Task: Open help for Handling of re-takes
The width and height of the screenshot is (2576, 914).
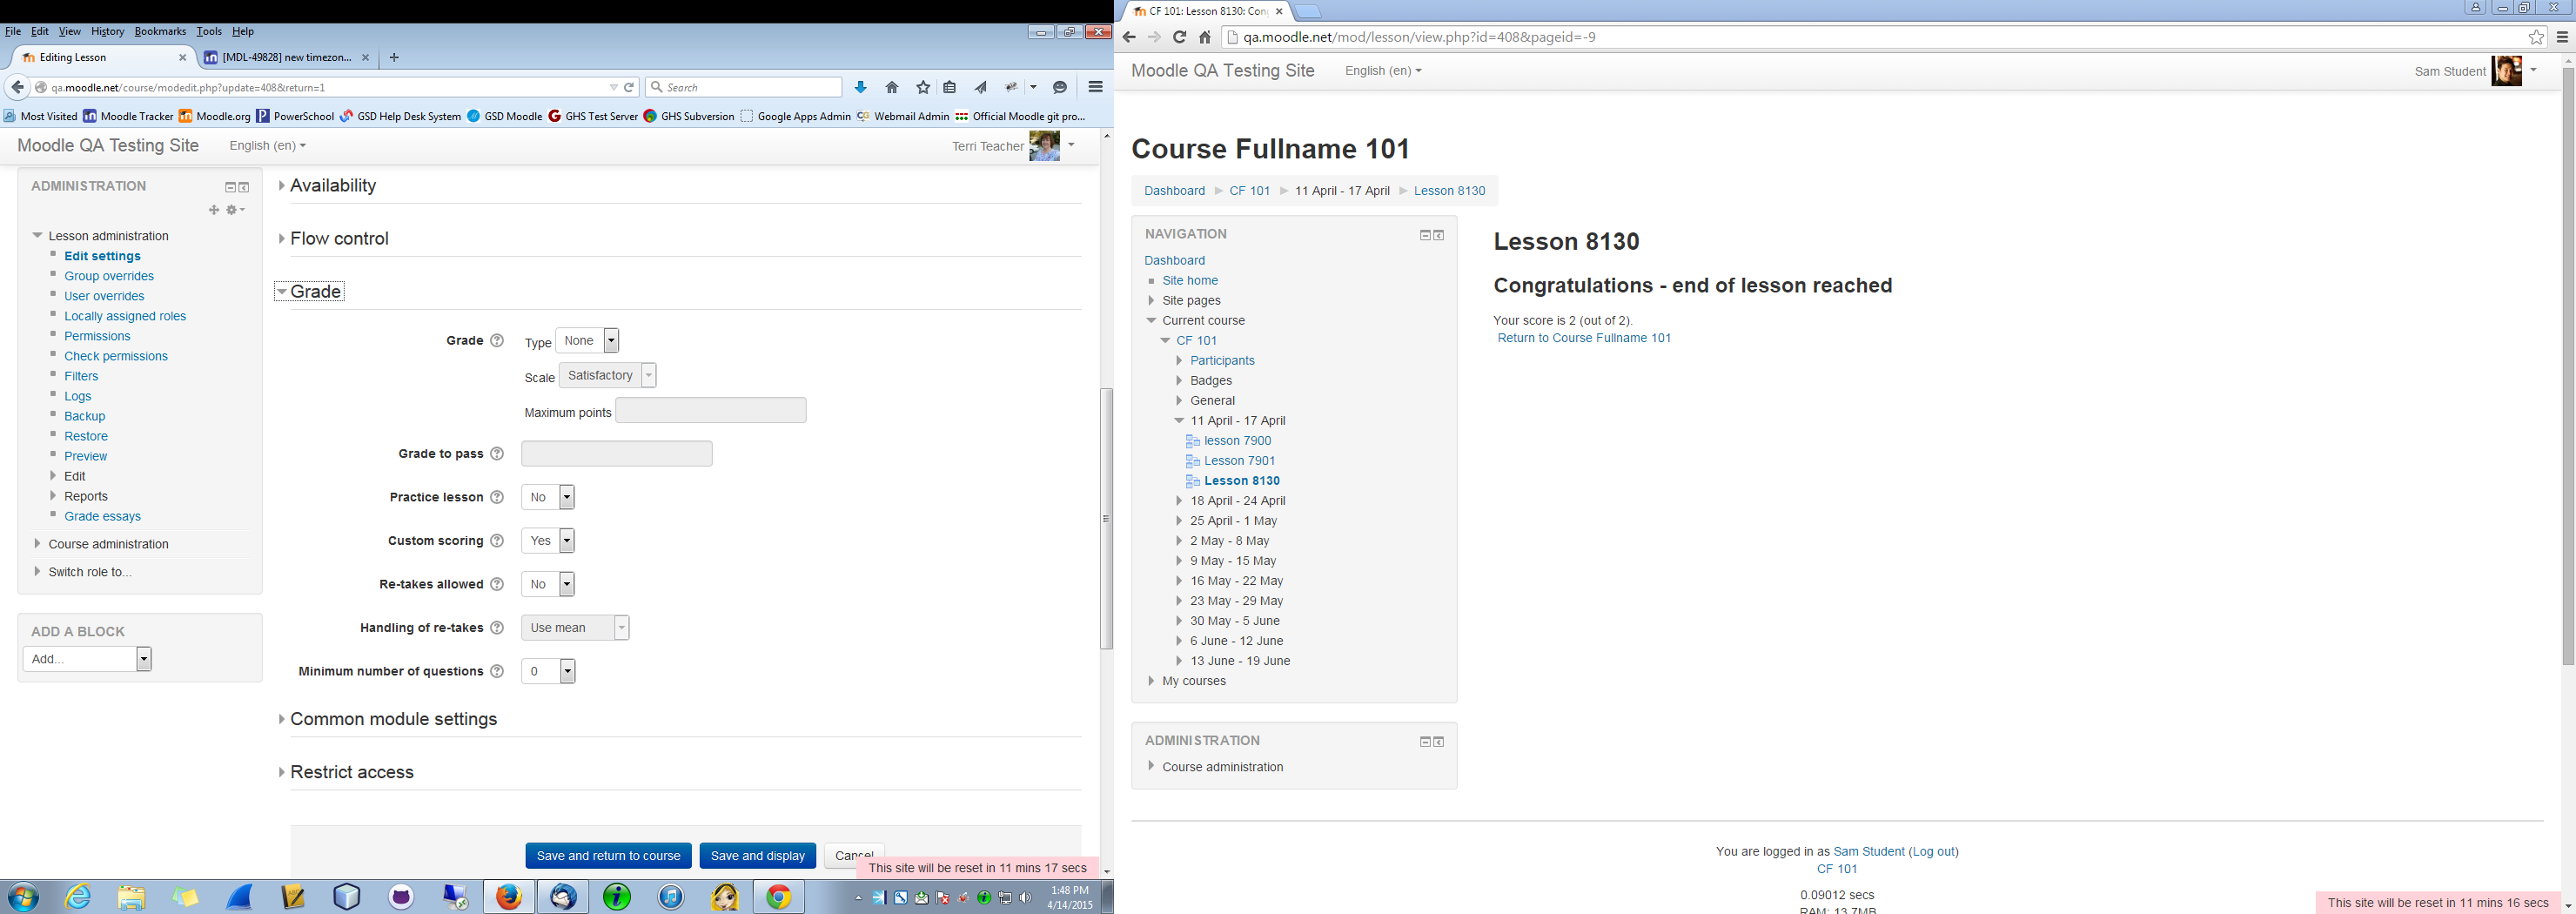Action: [497, 628]
